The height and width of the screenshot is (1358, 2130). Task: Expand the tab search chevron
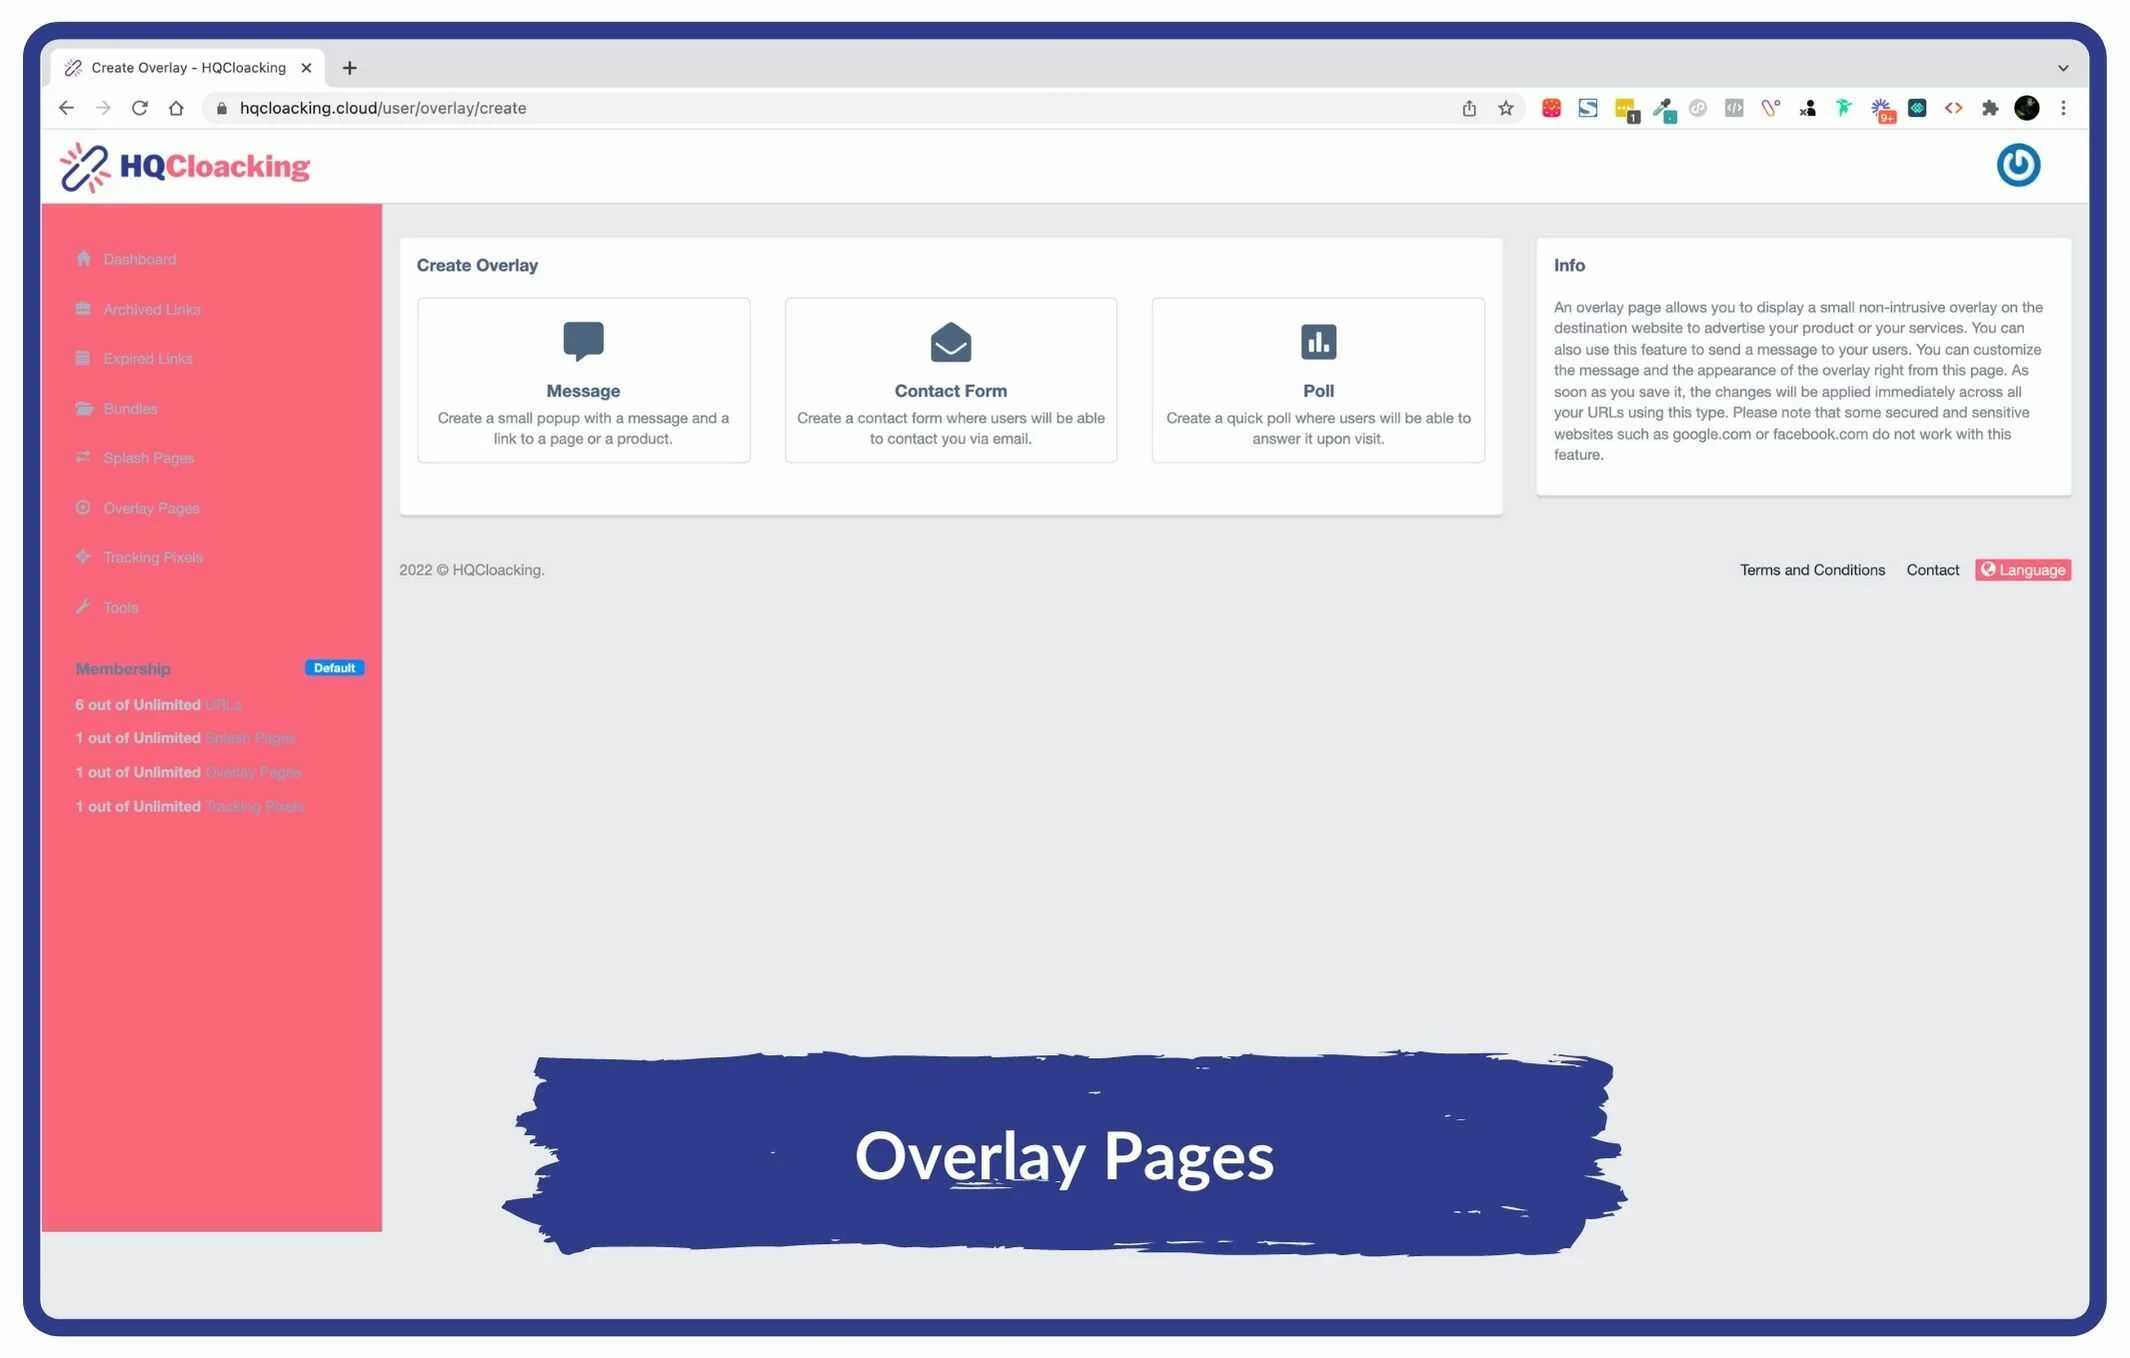[x=2062, y=68]
